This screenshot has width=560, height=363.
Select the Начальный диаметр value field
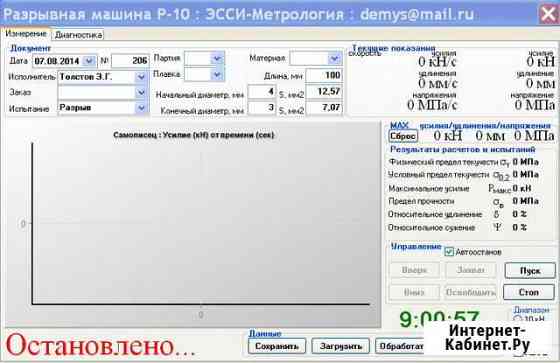[262, 91]
